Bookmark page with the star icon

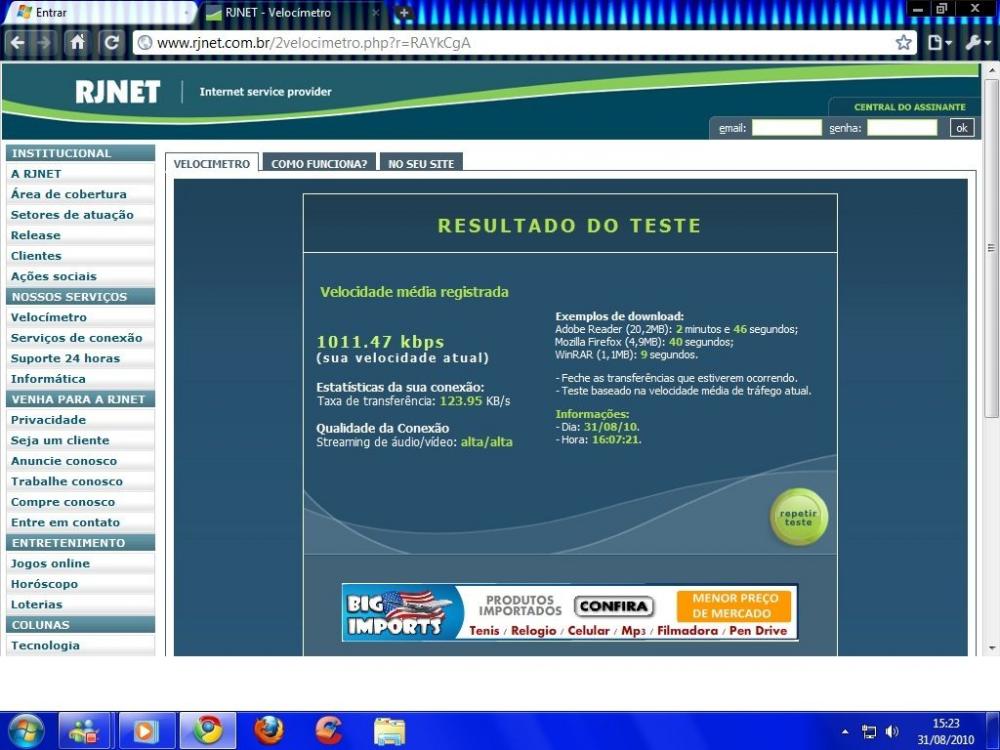click(x=903, y=43)
